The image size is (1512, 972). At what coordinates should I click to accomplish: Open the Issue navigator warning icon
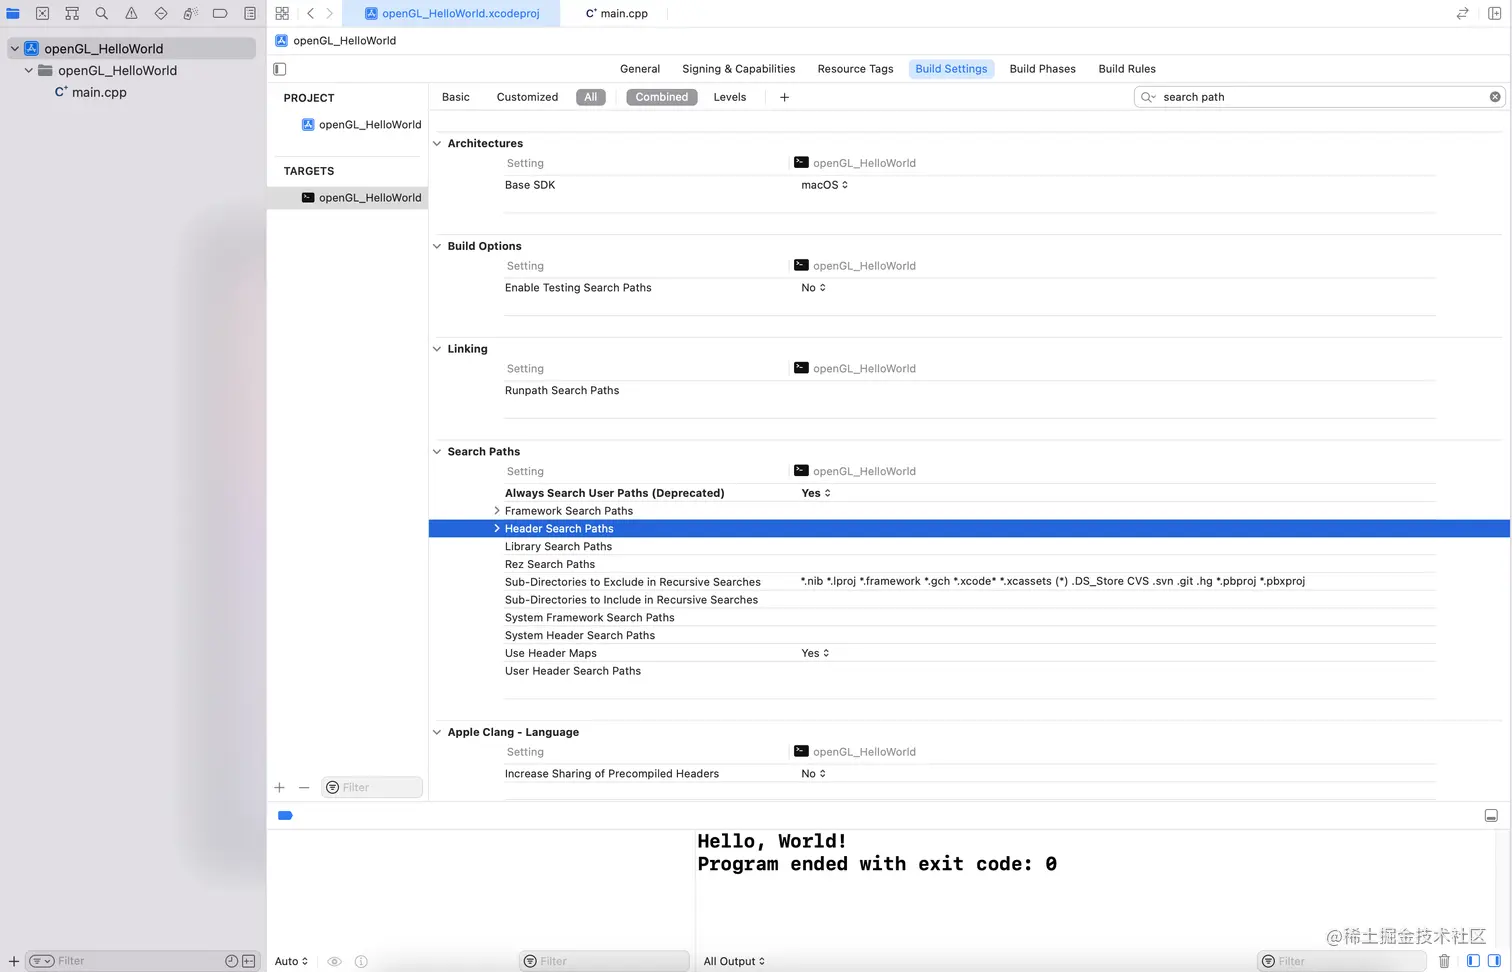[x=131, y=14]
